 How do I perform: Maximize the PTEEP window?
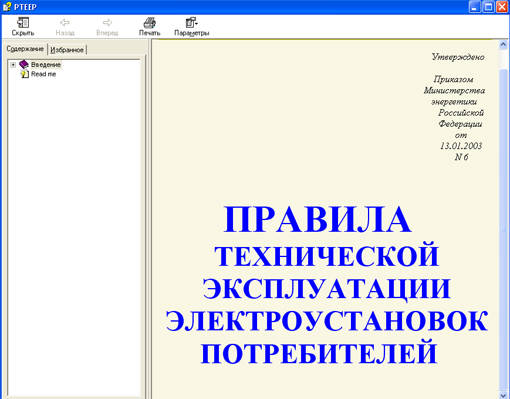tap(488, 7)
